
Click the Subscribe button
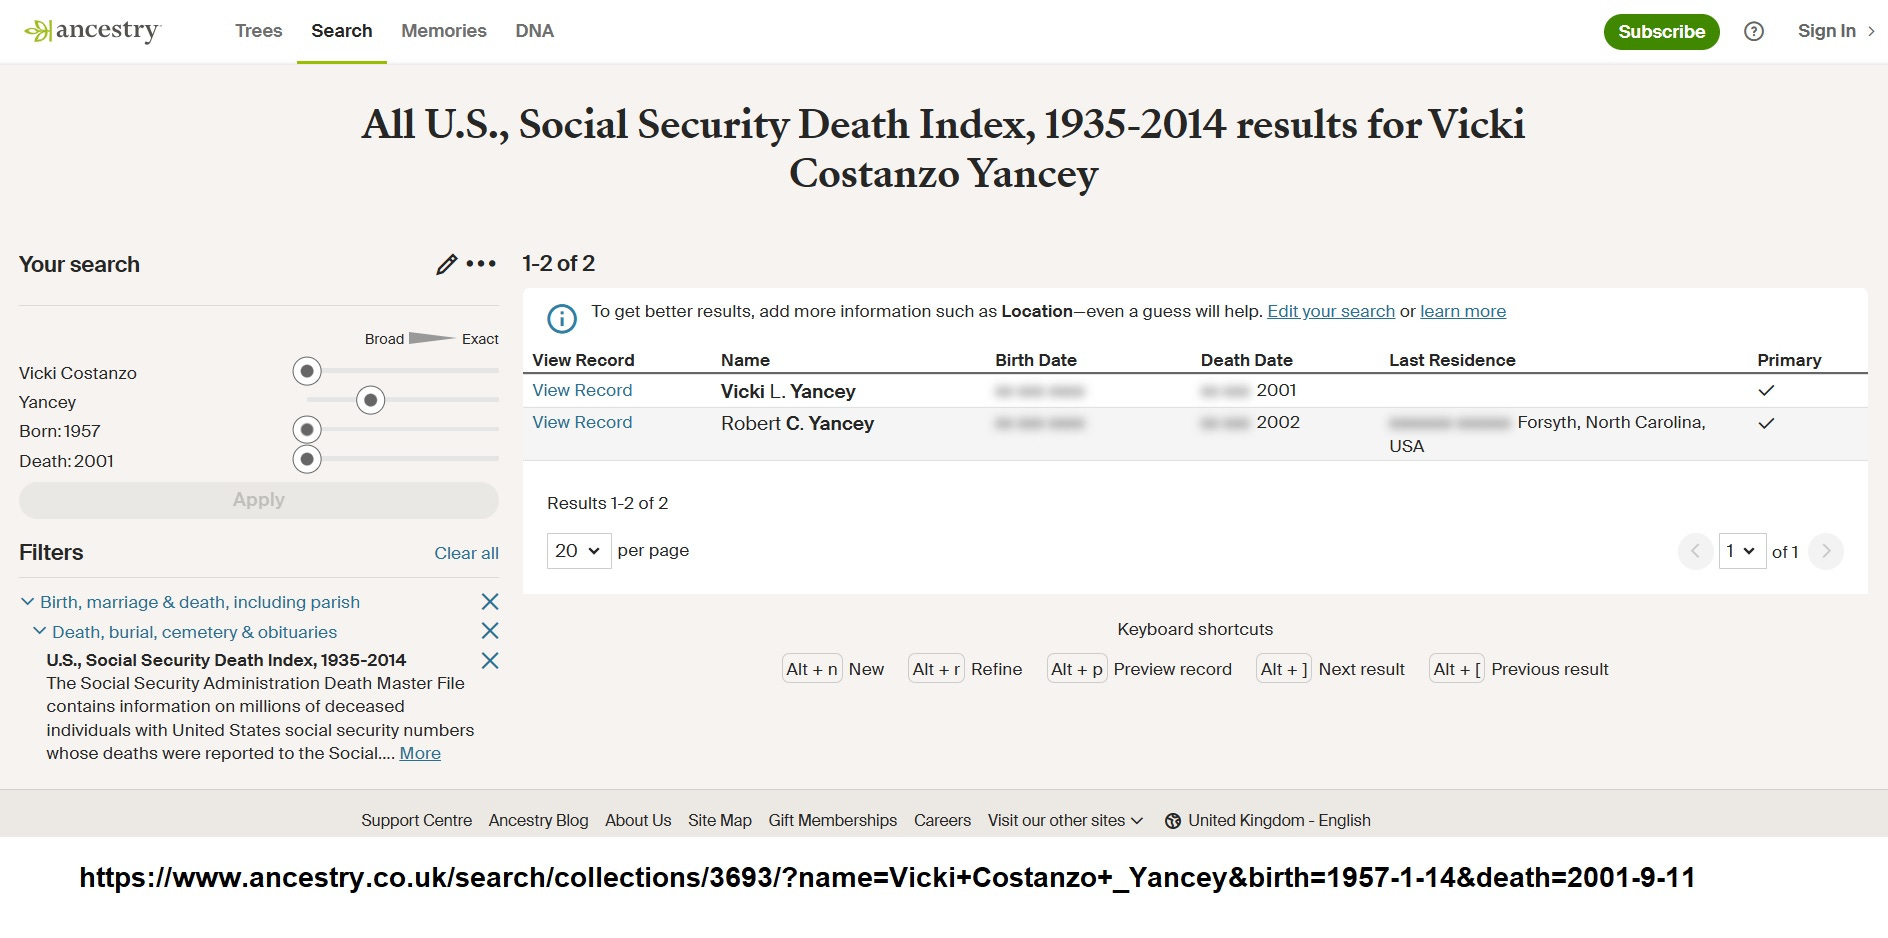click(1662, 32)
